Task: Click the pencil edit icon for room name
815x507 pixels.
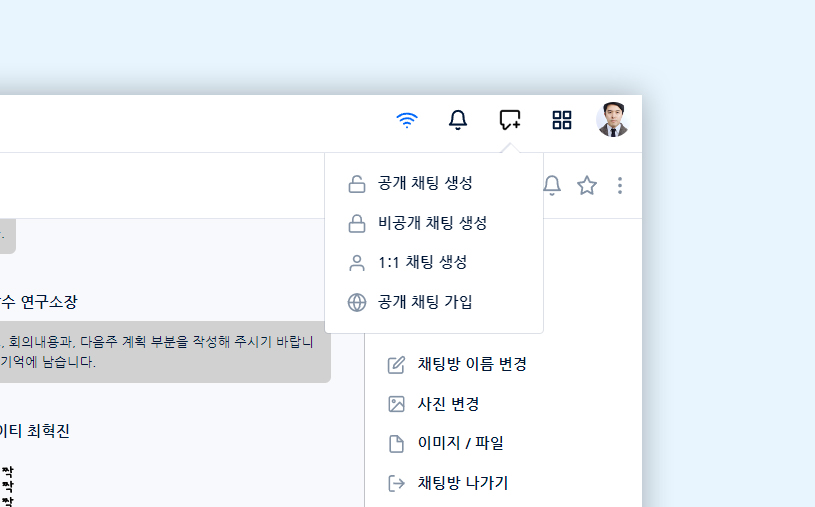Action: point(396,365)
